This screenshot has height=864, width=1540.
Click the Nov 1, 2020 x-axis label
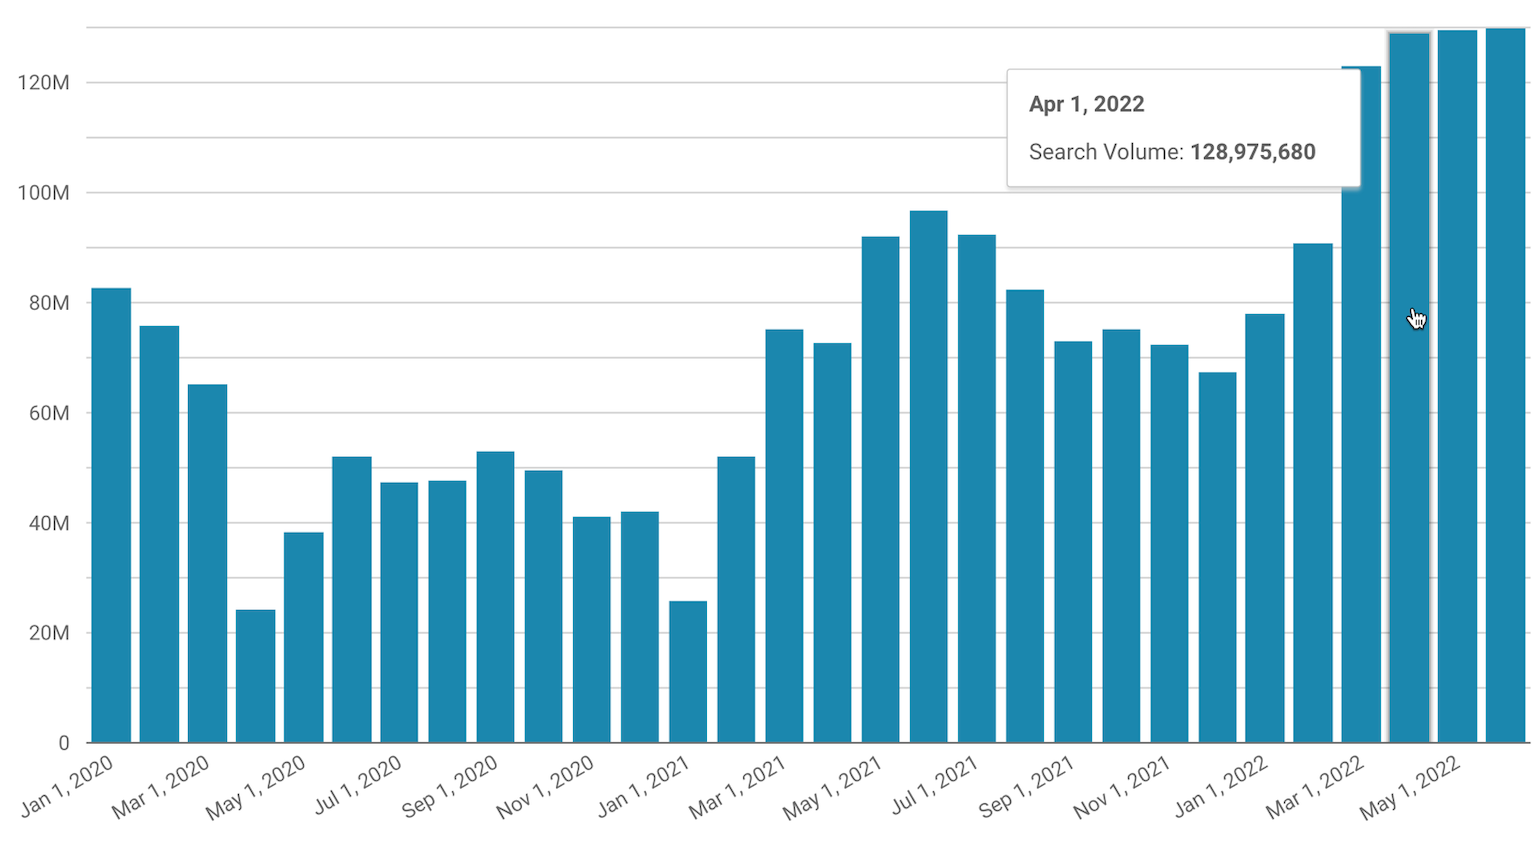[546, 788]
